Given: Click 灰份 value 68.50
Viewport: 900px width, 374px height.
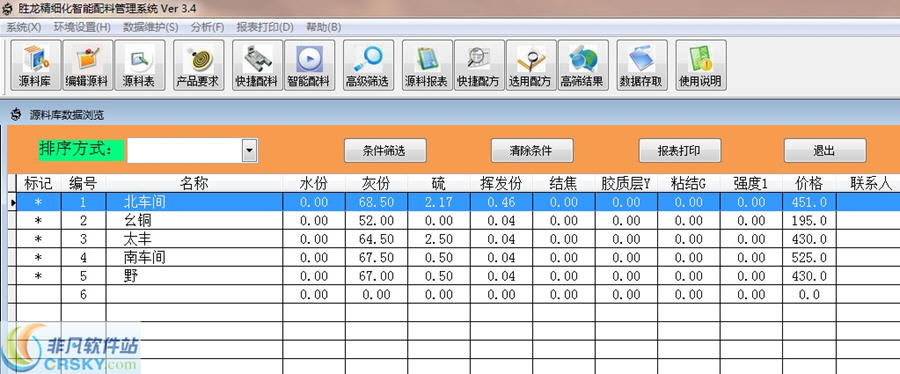Looking at the screenshot, I should coord(377,202).
